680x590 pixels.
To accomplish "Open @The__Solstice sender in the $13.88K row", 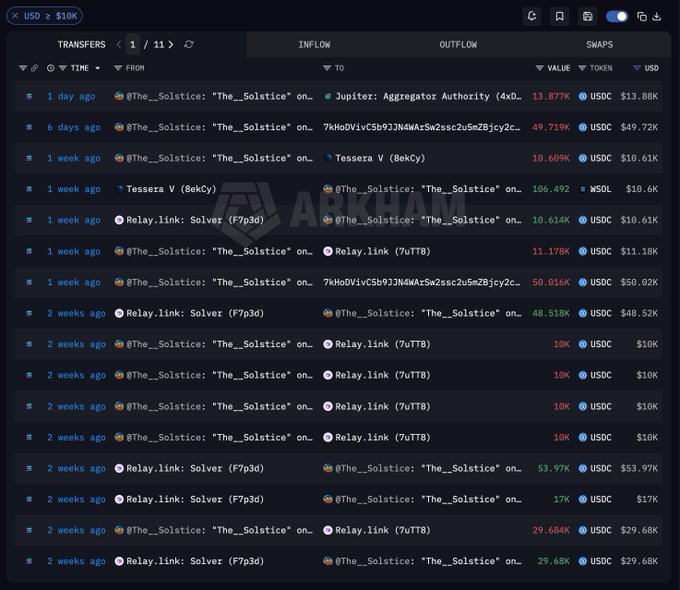I will [x=219, y=96].
